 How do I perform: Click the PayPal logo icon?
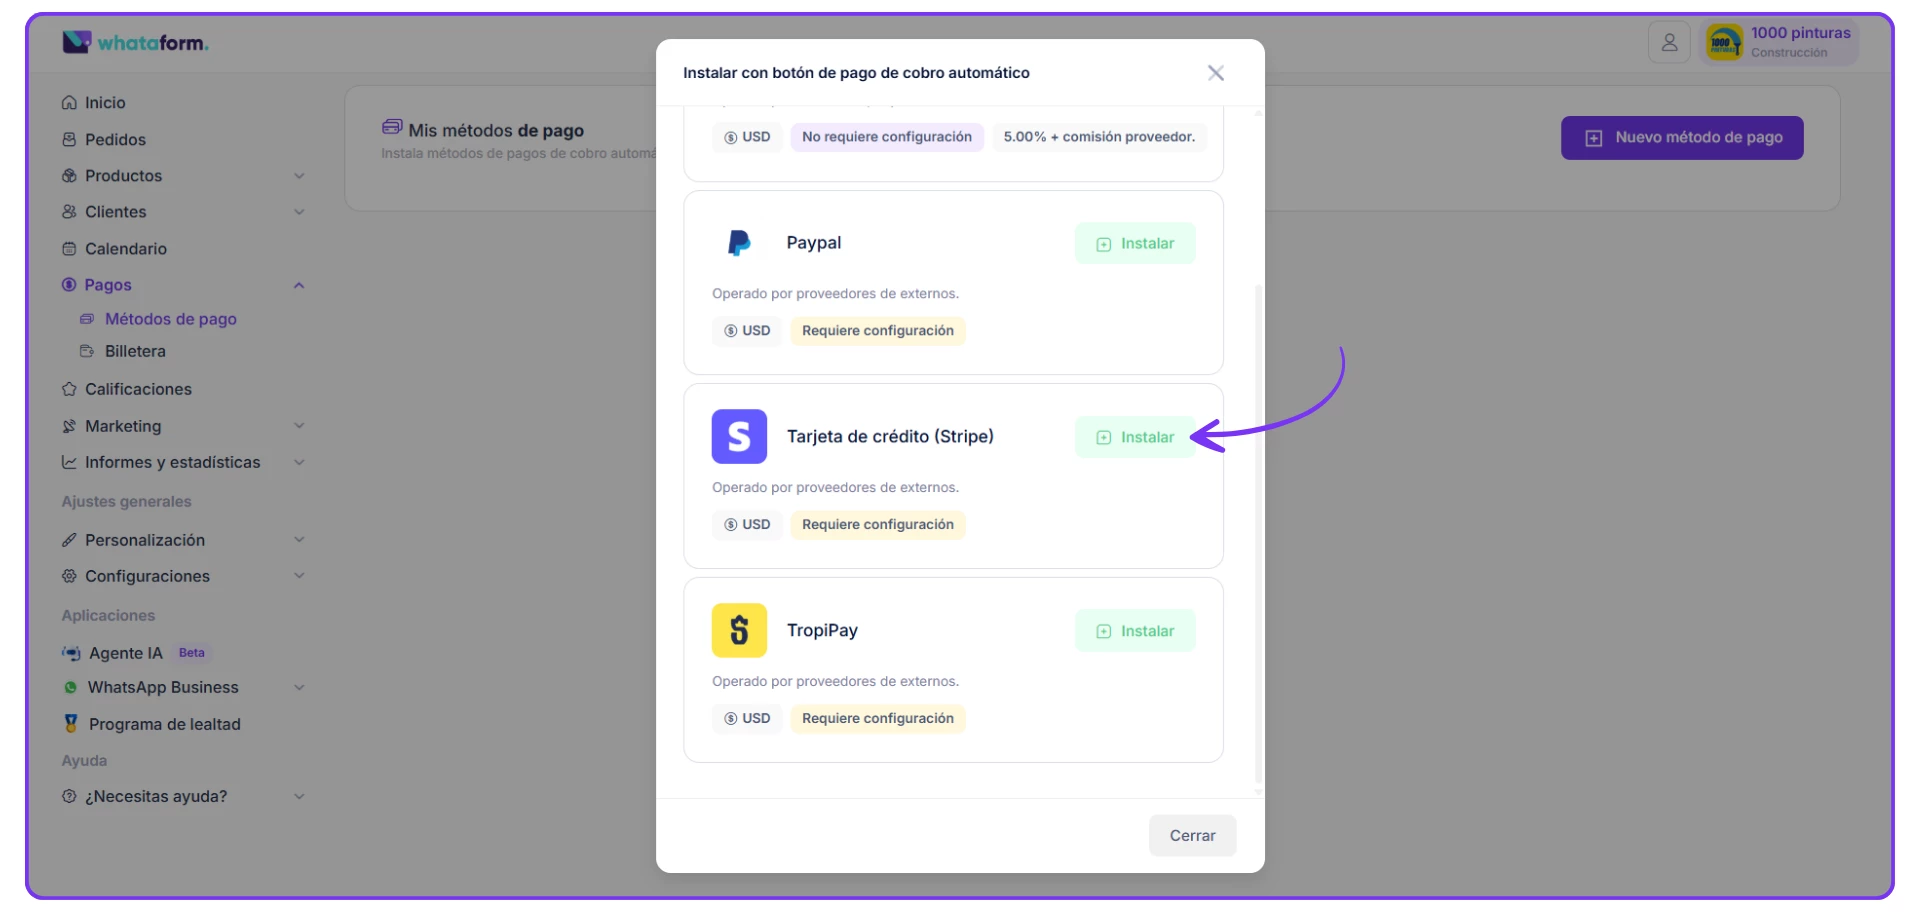coord(739,243)
